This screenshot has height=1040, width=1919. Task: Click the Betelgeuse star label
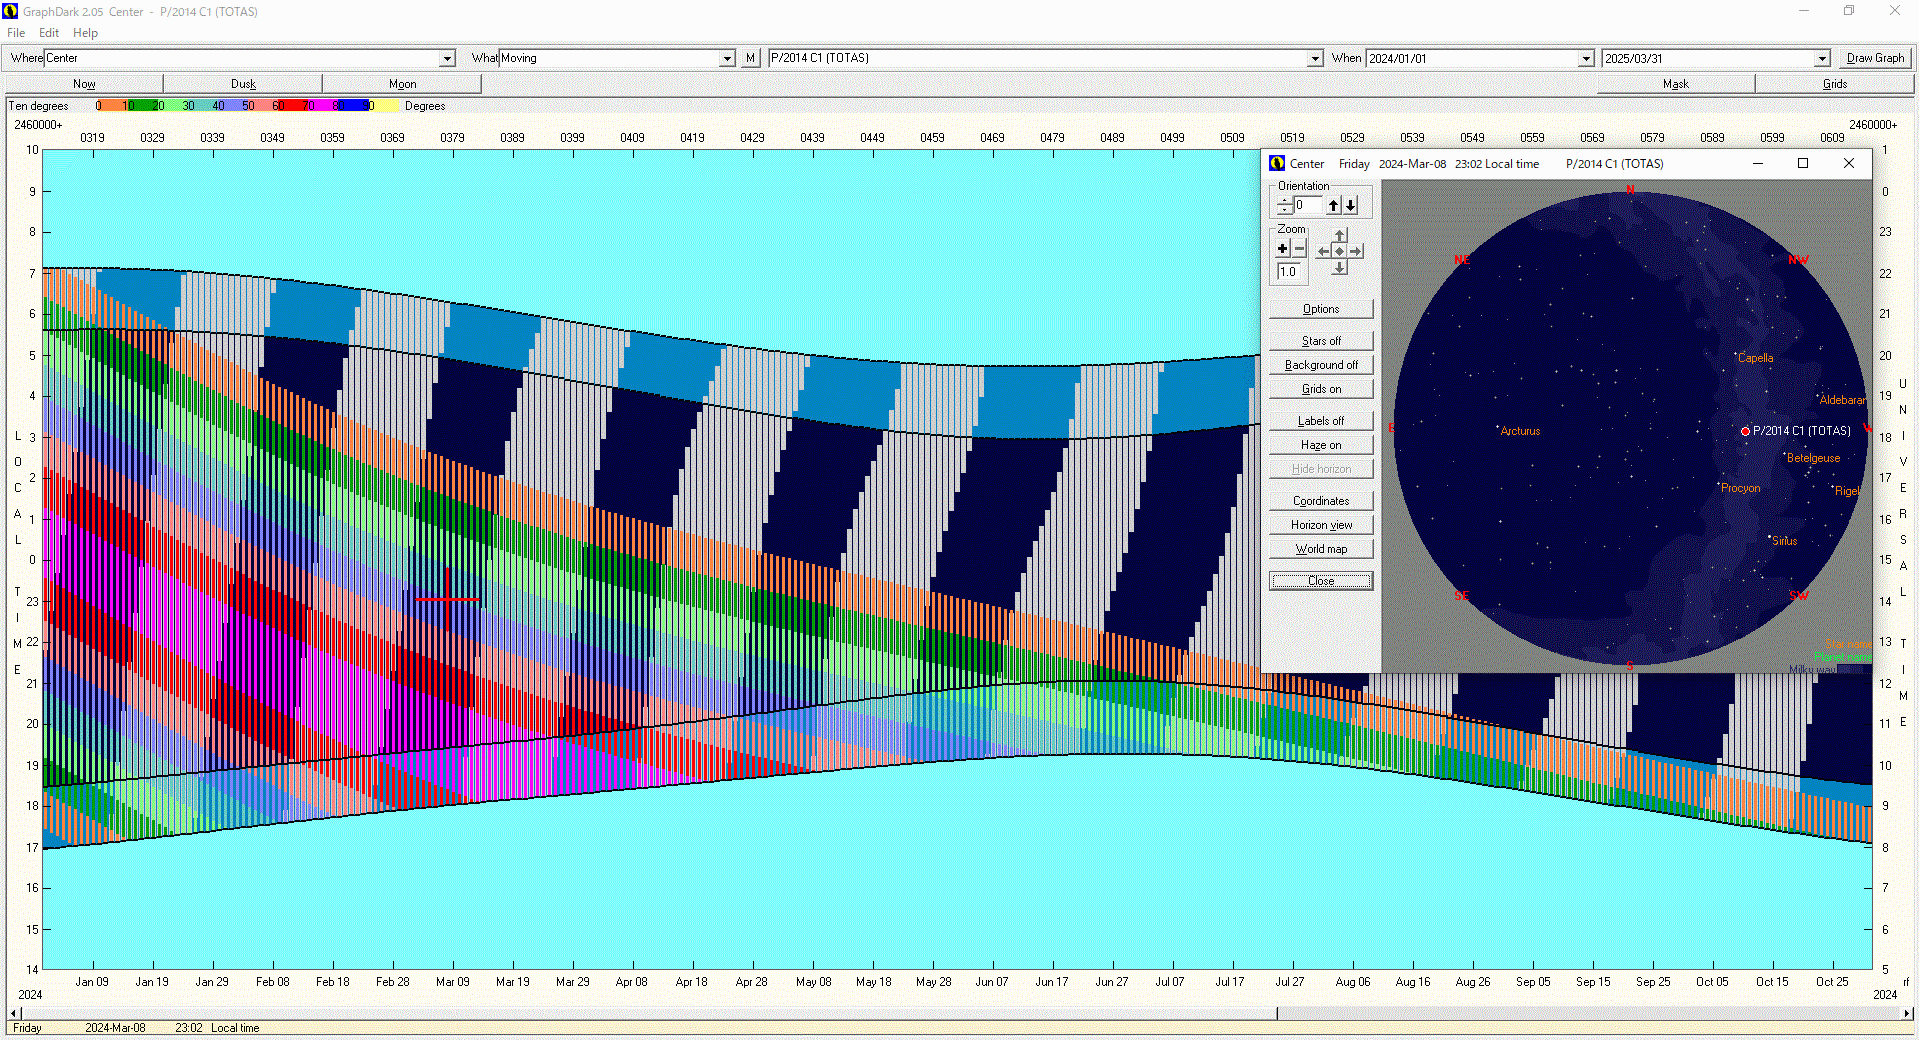click(x=1813, y=458)
